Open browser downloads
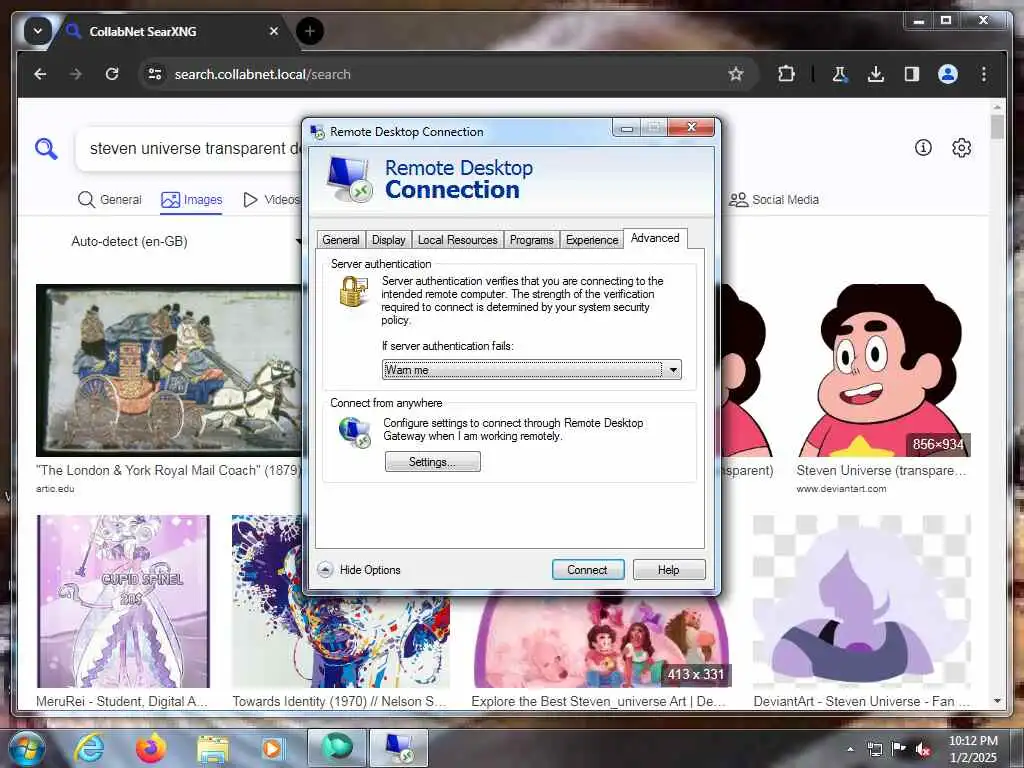Image resolution: width=1024 pixels, height=768 pixels. [876, 74]
